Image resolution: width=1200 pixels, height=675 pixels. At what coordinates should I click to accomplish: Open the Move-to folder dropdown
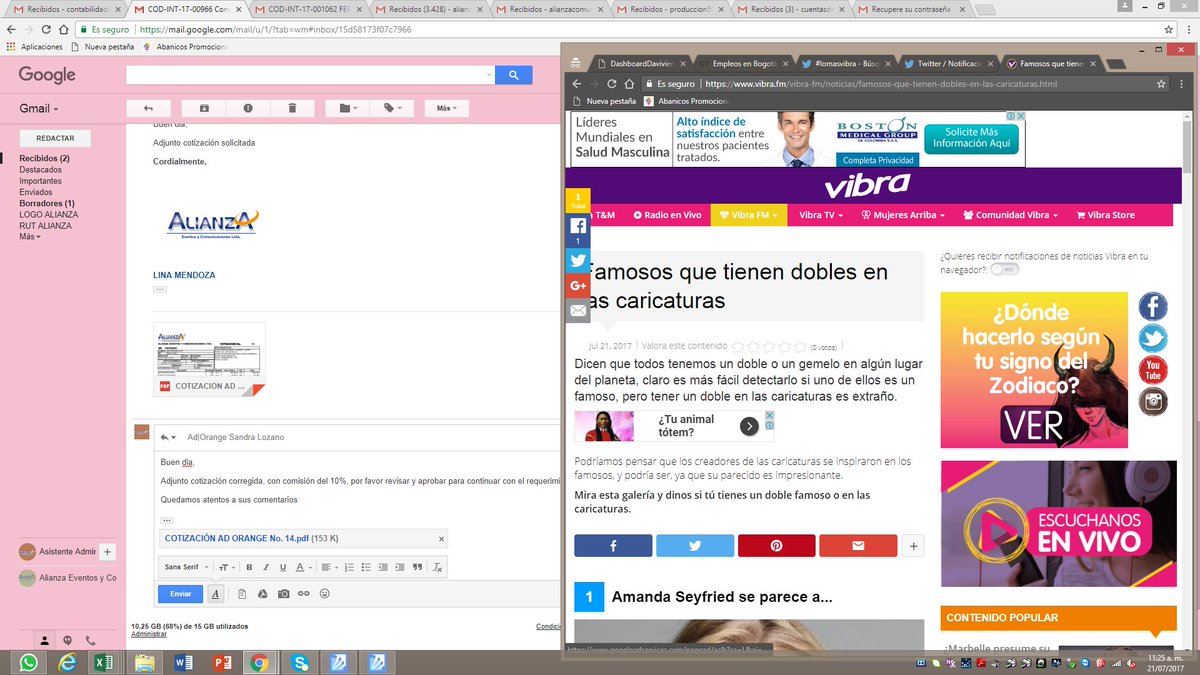[347, 108]
